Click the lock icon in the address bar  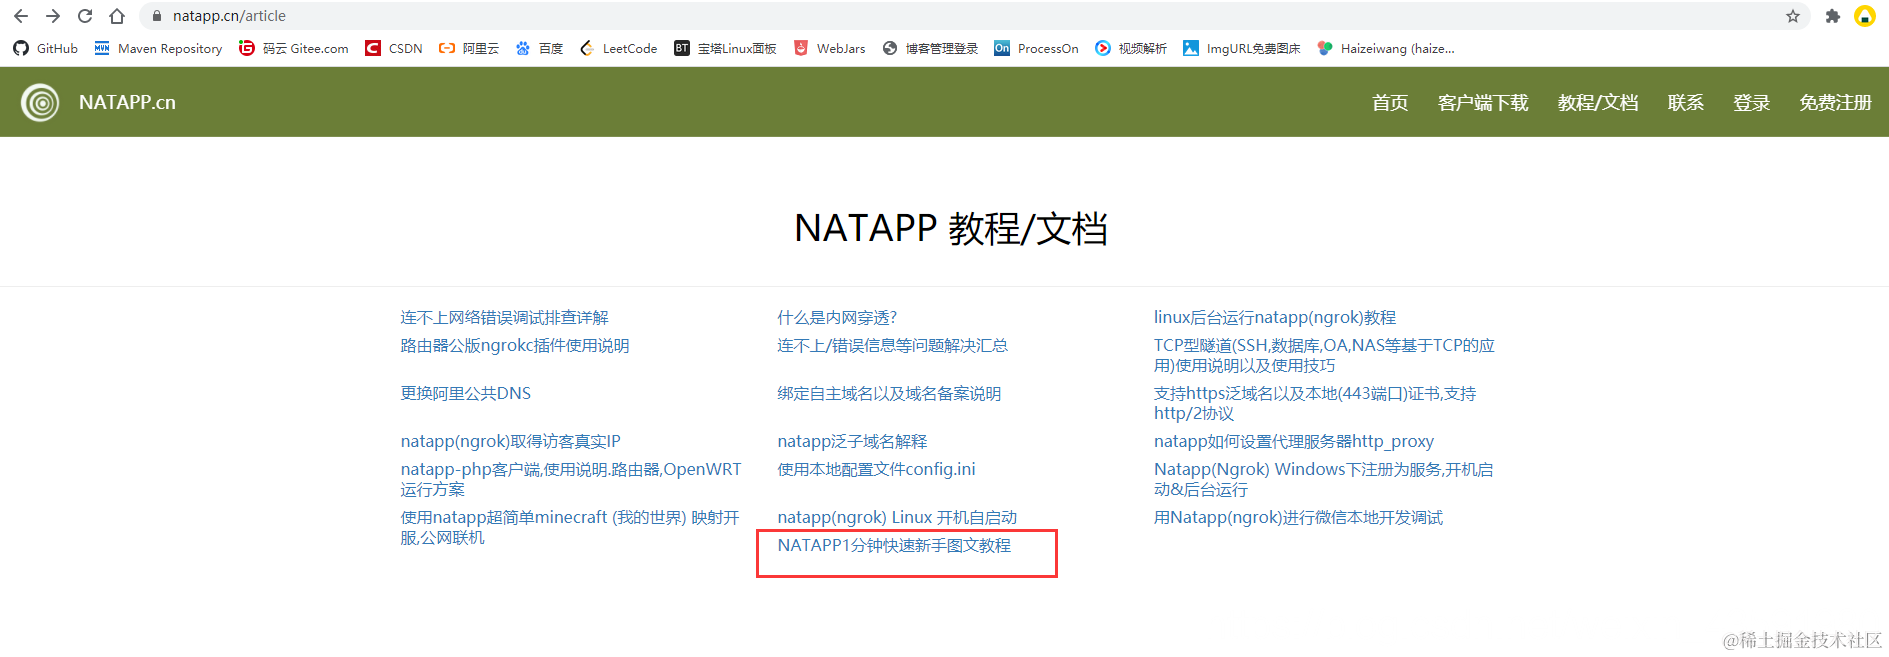tap(156, 16)
